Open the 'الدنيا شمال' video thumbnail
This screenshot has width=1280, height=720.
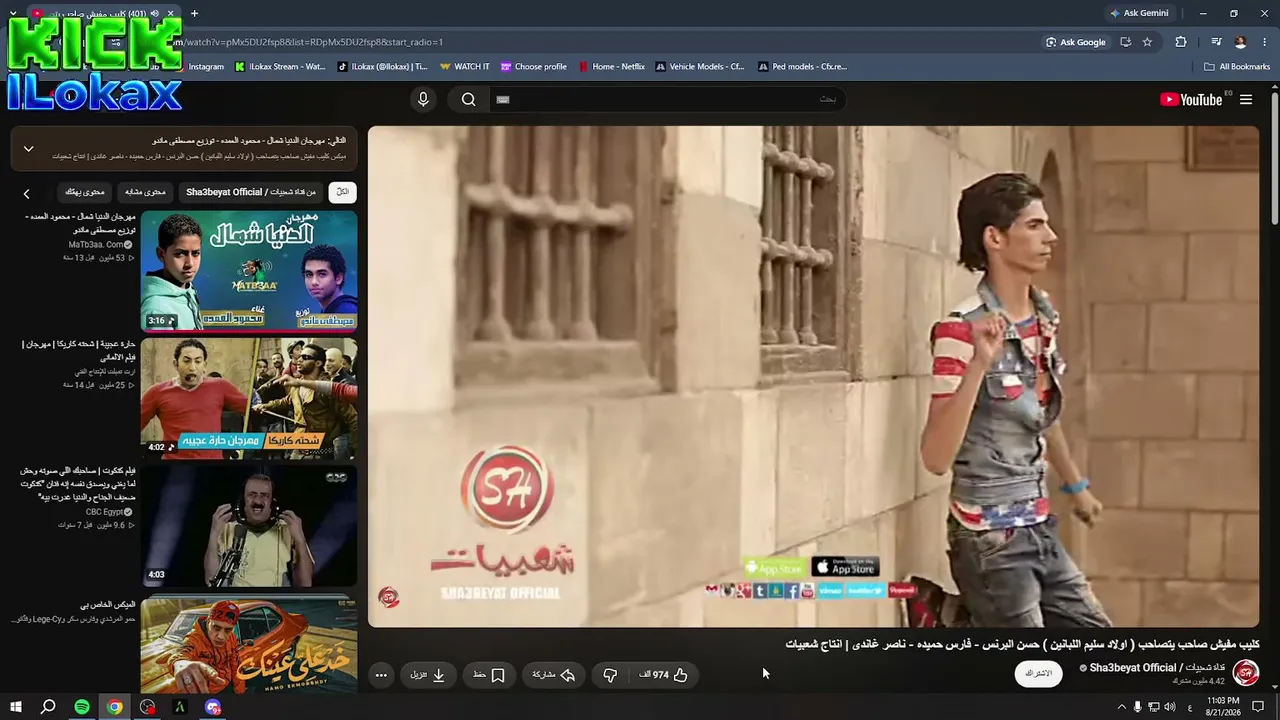click(249, 271)
